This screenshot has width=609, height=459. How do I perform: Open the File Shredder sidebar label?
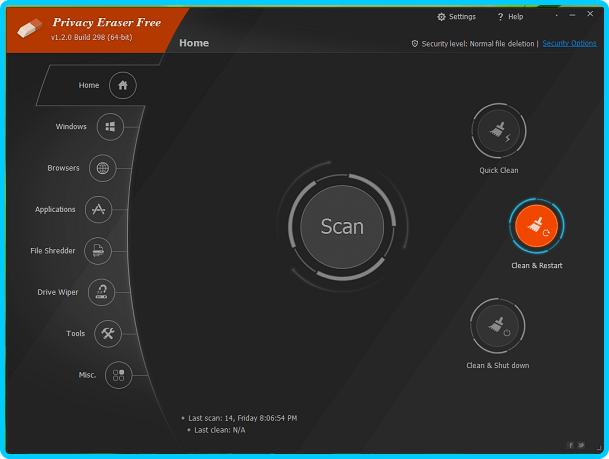point(53,250)
